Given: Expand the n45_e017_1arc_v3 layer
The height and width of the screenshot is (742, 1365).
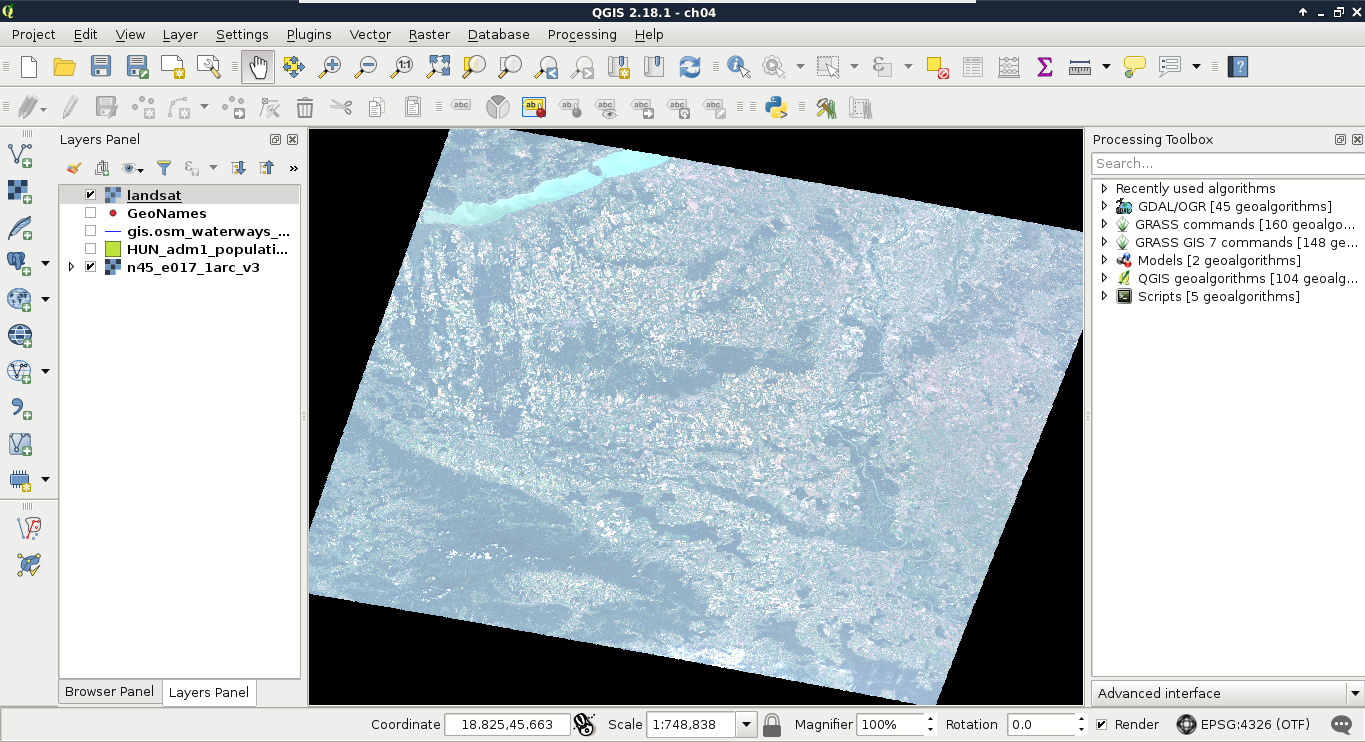Looking at the screenshot, I should tap(71, 267).
